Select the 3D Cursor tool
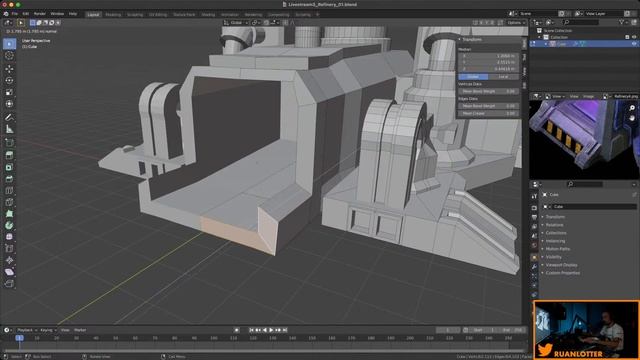The image size is (640, 360). [9, 56]
